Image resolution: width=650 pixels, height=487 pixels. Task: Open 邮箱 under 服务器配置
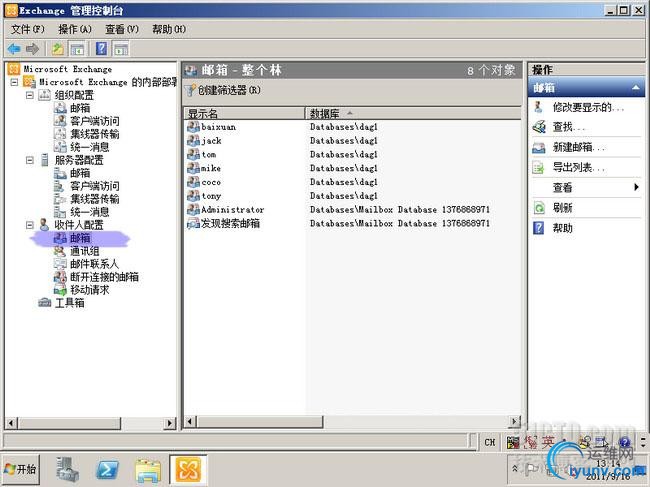(80, 173)
